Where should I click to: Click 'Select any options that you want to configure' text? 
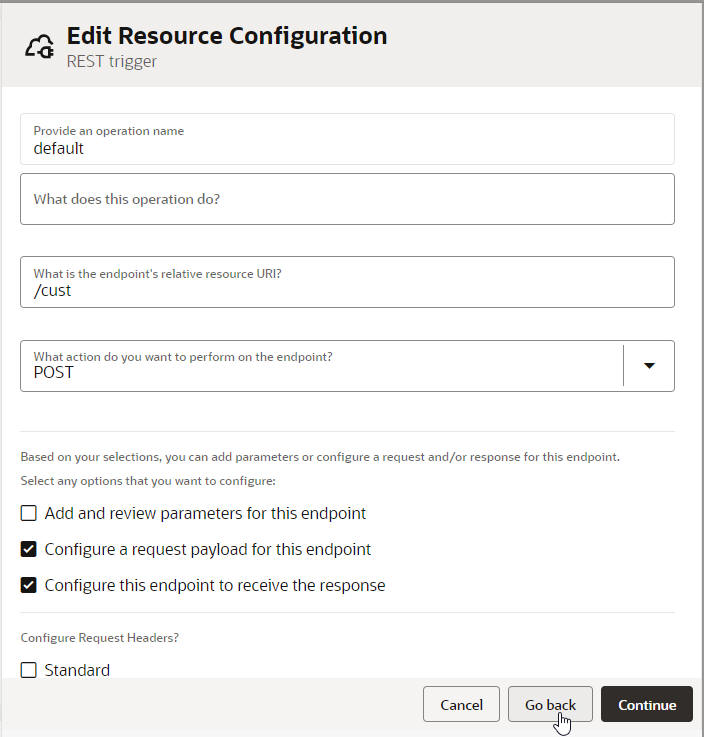click(x=147, y=481)
